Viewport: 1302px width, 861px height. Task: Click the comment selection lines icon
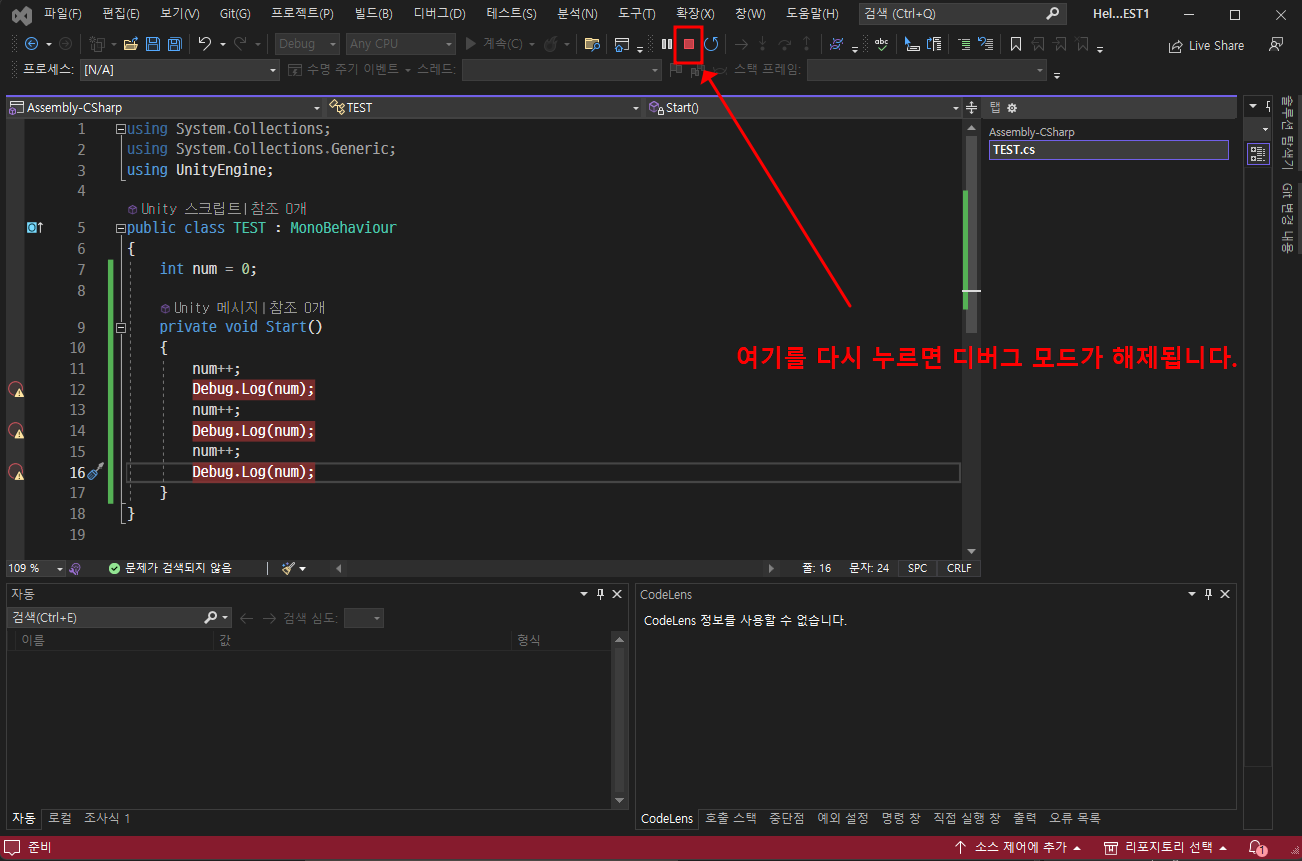point(963,44)
